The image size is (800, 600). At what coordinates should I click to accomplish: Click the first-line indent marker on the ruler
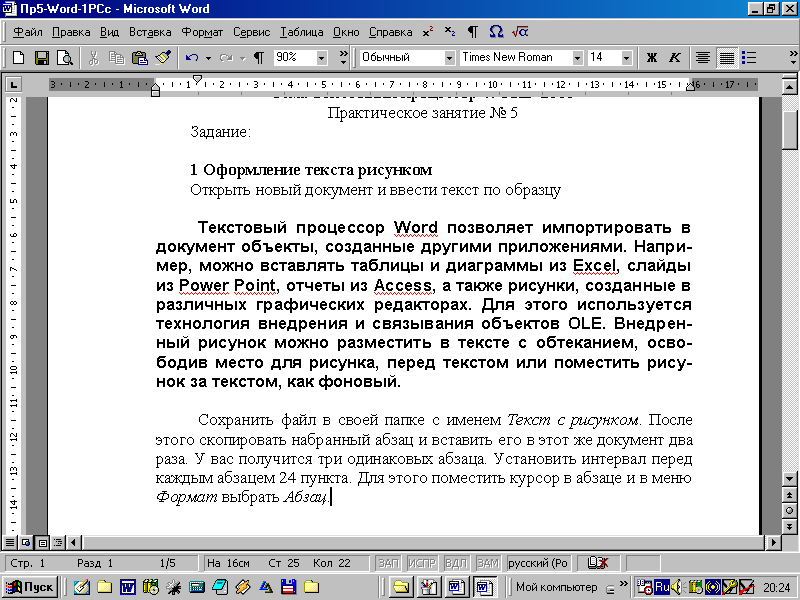click(x=197, y=79)
